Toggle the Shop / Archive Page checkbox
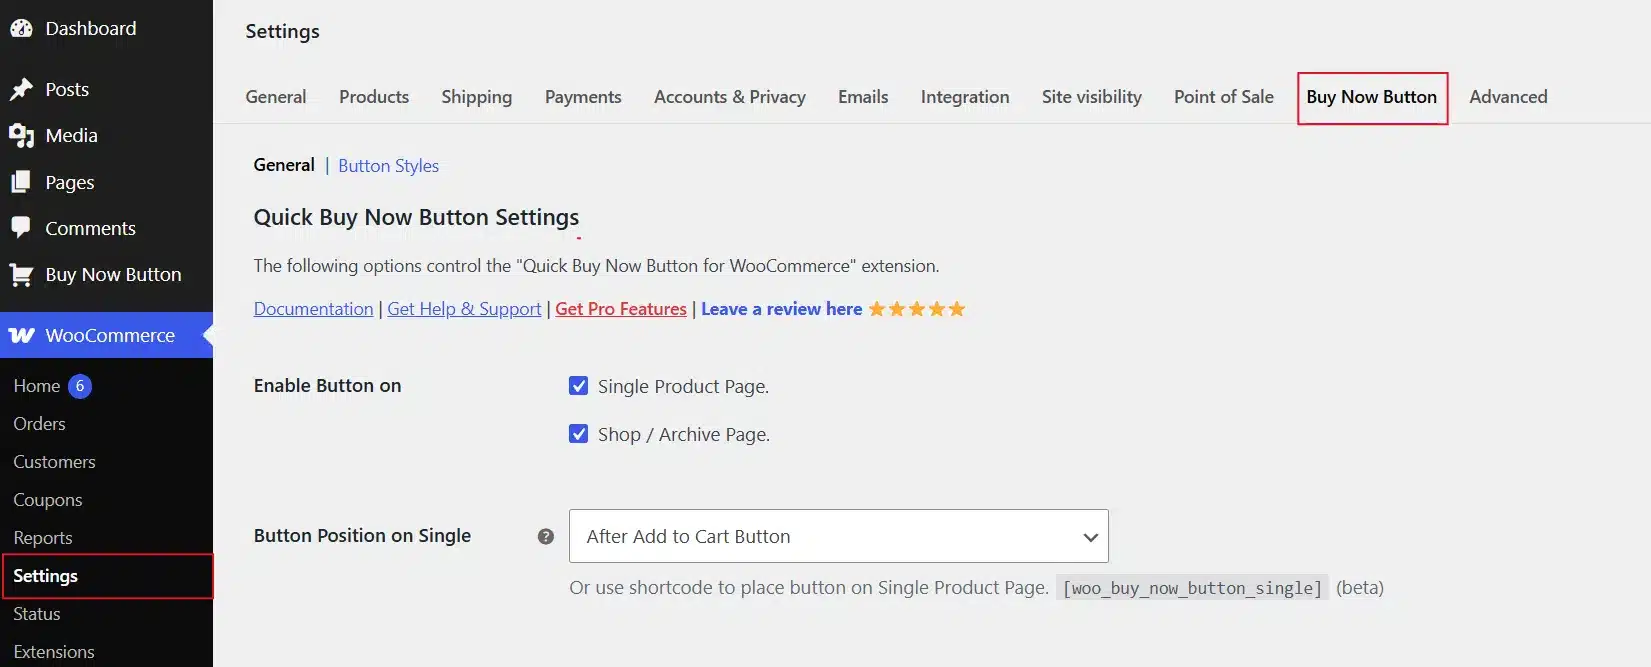This screenshot has height=667, width=1651. tap(578, 434)
